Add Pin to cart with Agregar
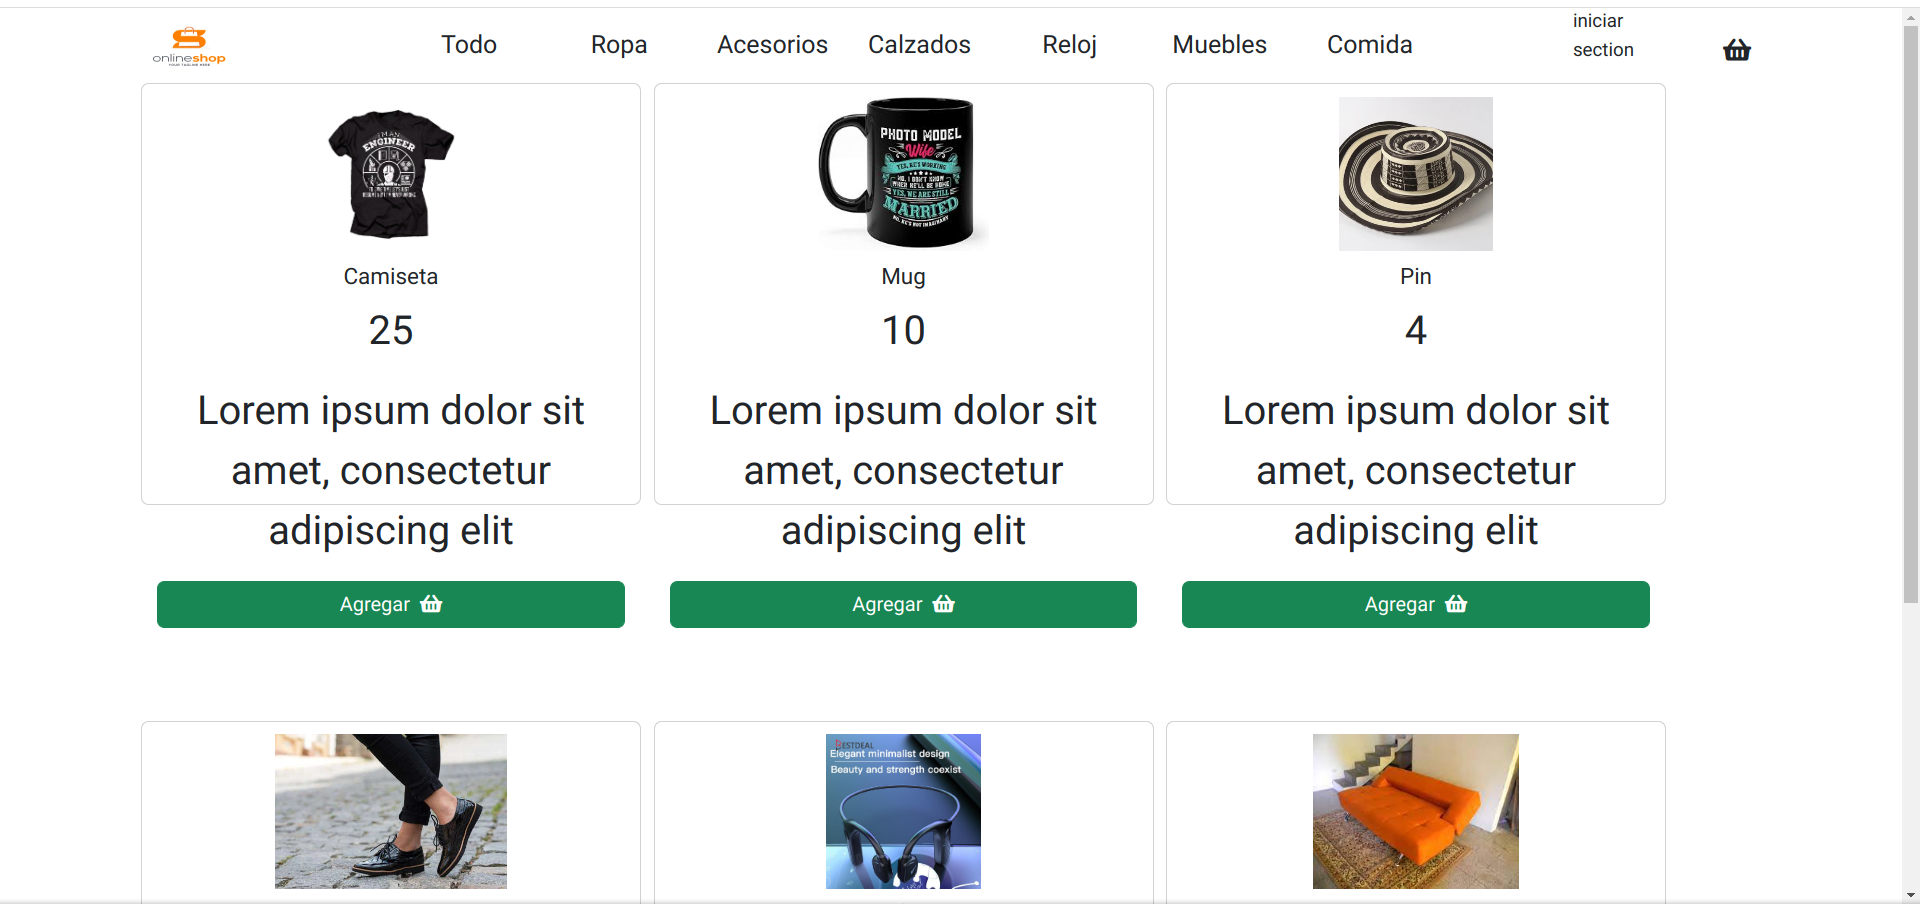1920x904 pixels. pos(1415,604)
